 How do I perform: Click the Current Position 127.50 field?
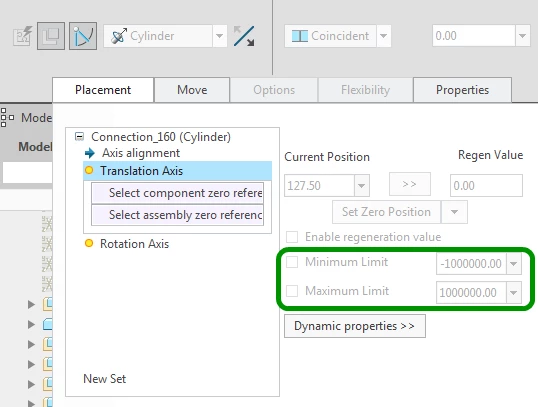319,186
